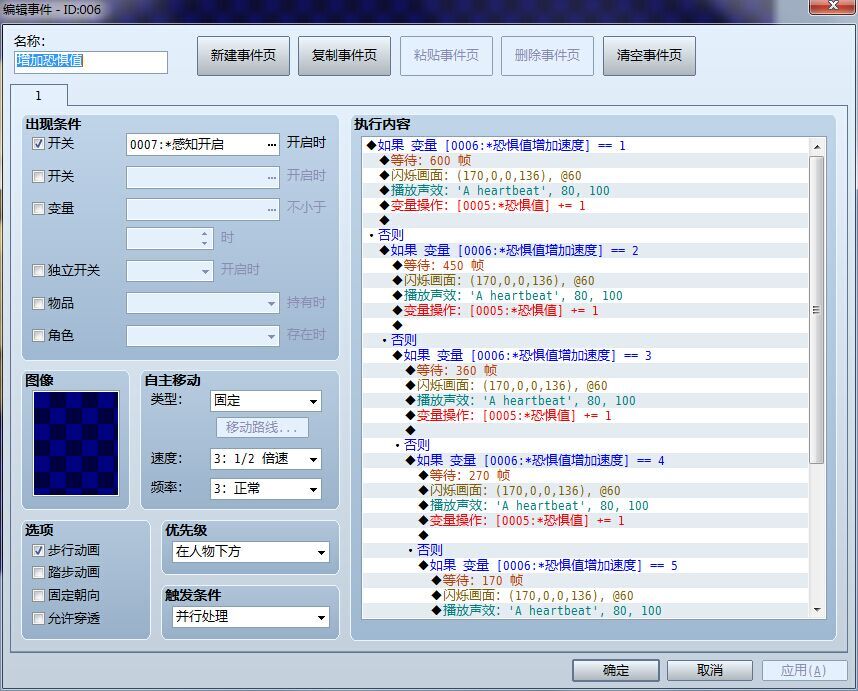Enable the 独立开关 condition checkbox
Screen dimensions: 858x691
click(38, 270)
